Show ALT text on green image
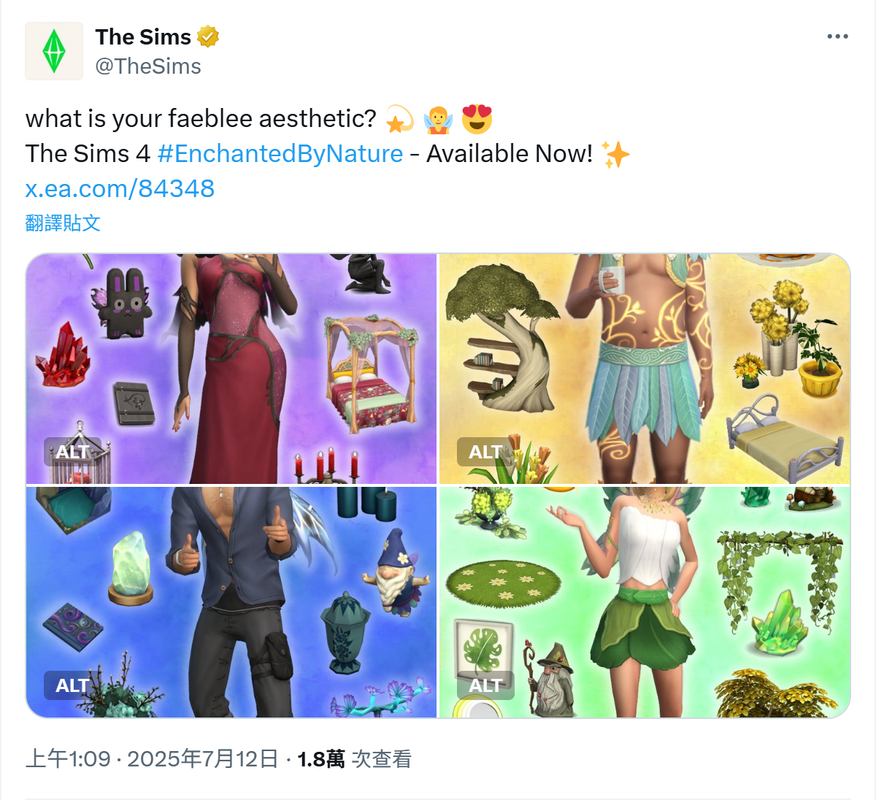 pos(484,685)
